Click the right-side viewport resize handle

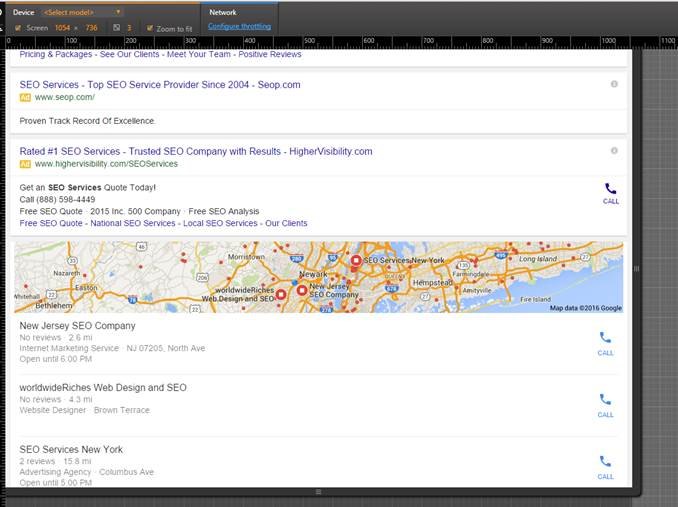[636, 269]
